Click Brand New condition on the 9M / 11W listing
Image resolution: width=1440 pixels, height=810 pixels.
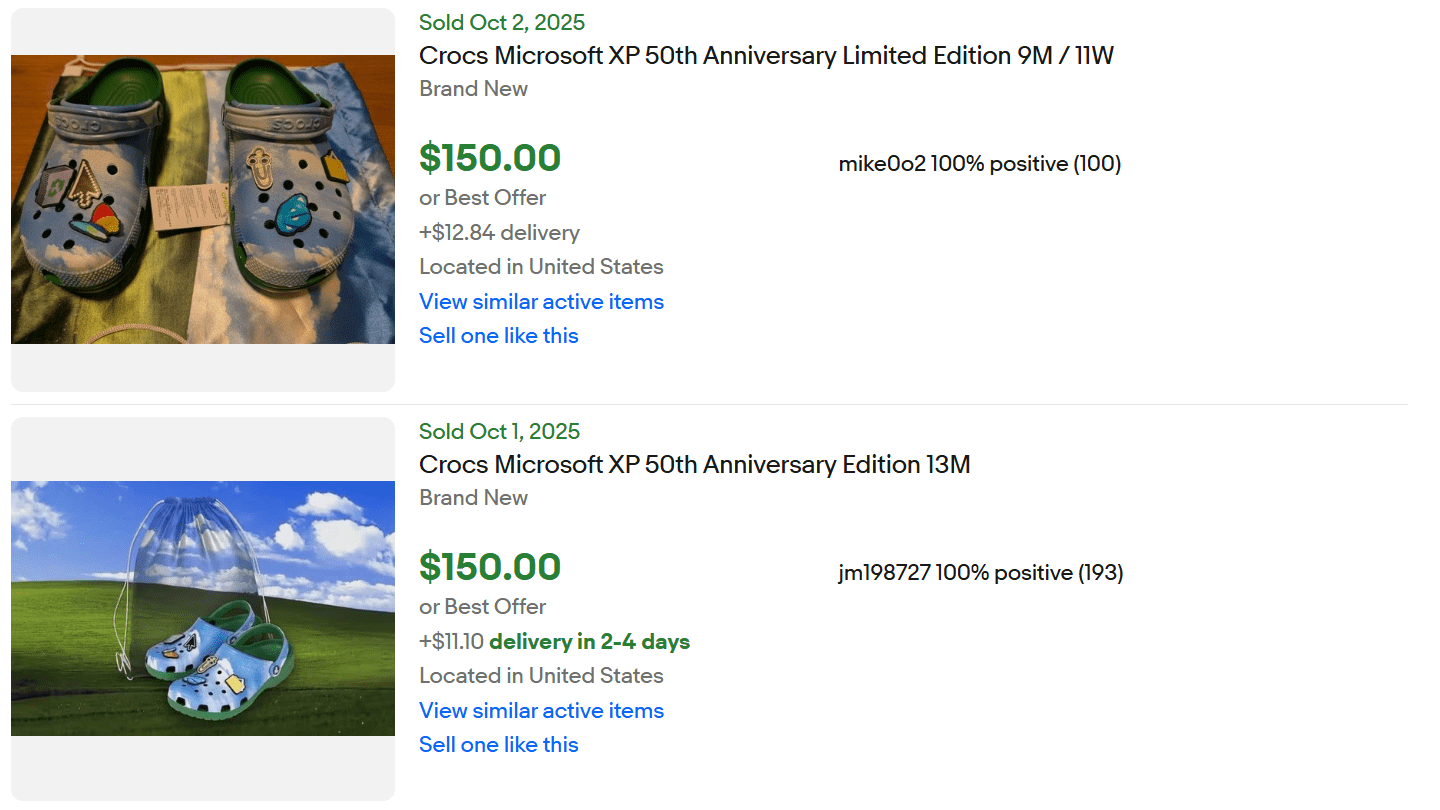[473, 89]
